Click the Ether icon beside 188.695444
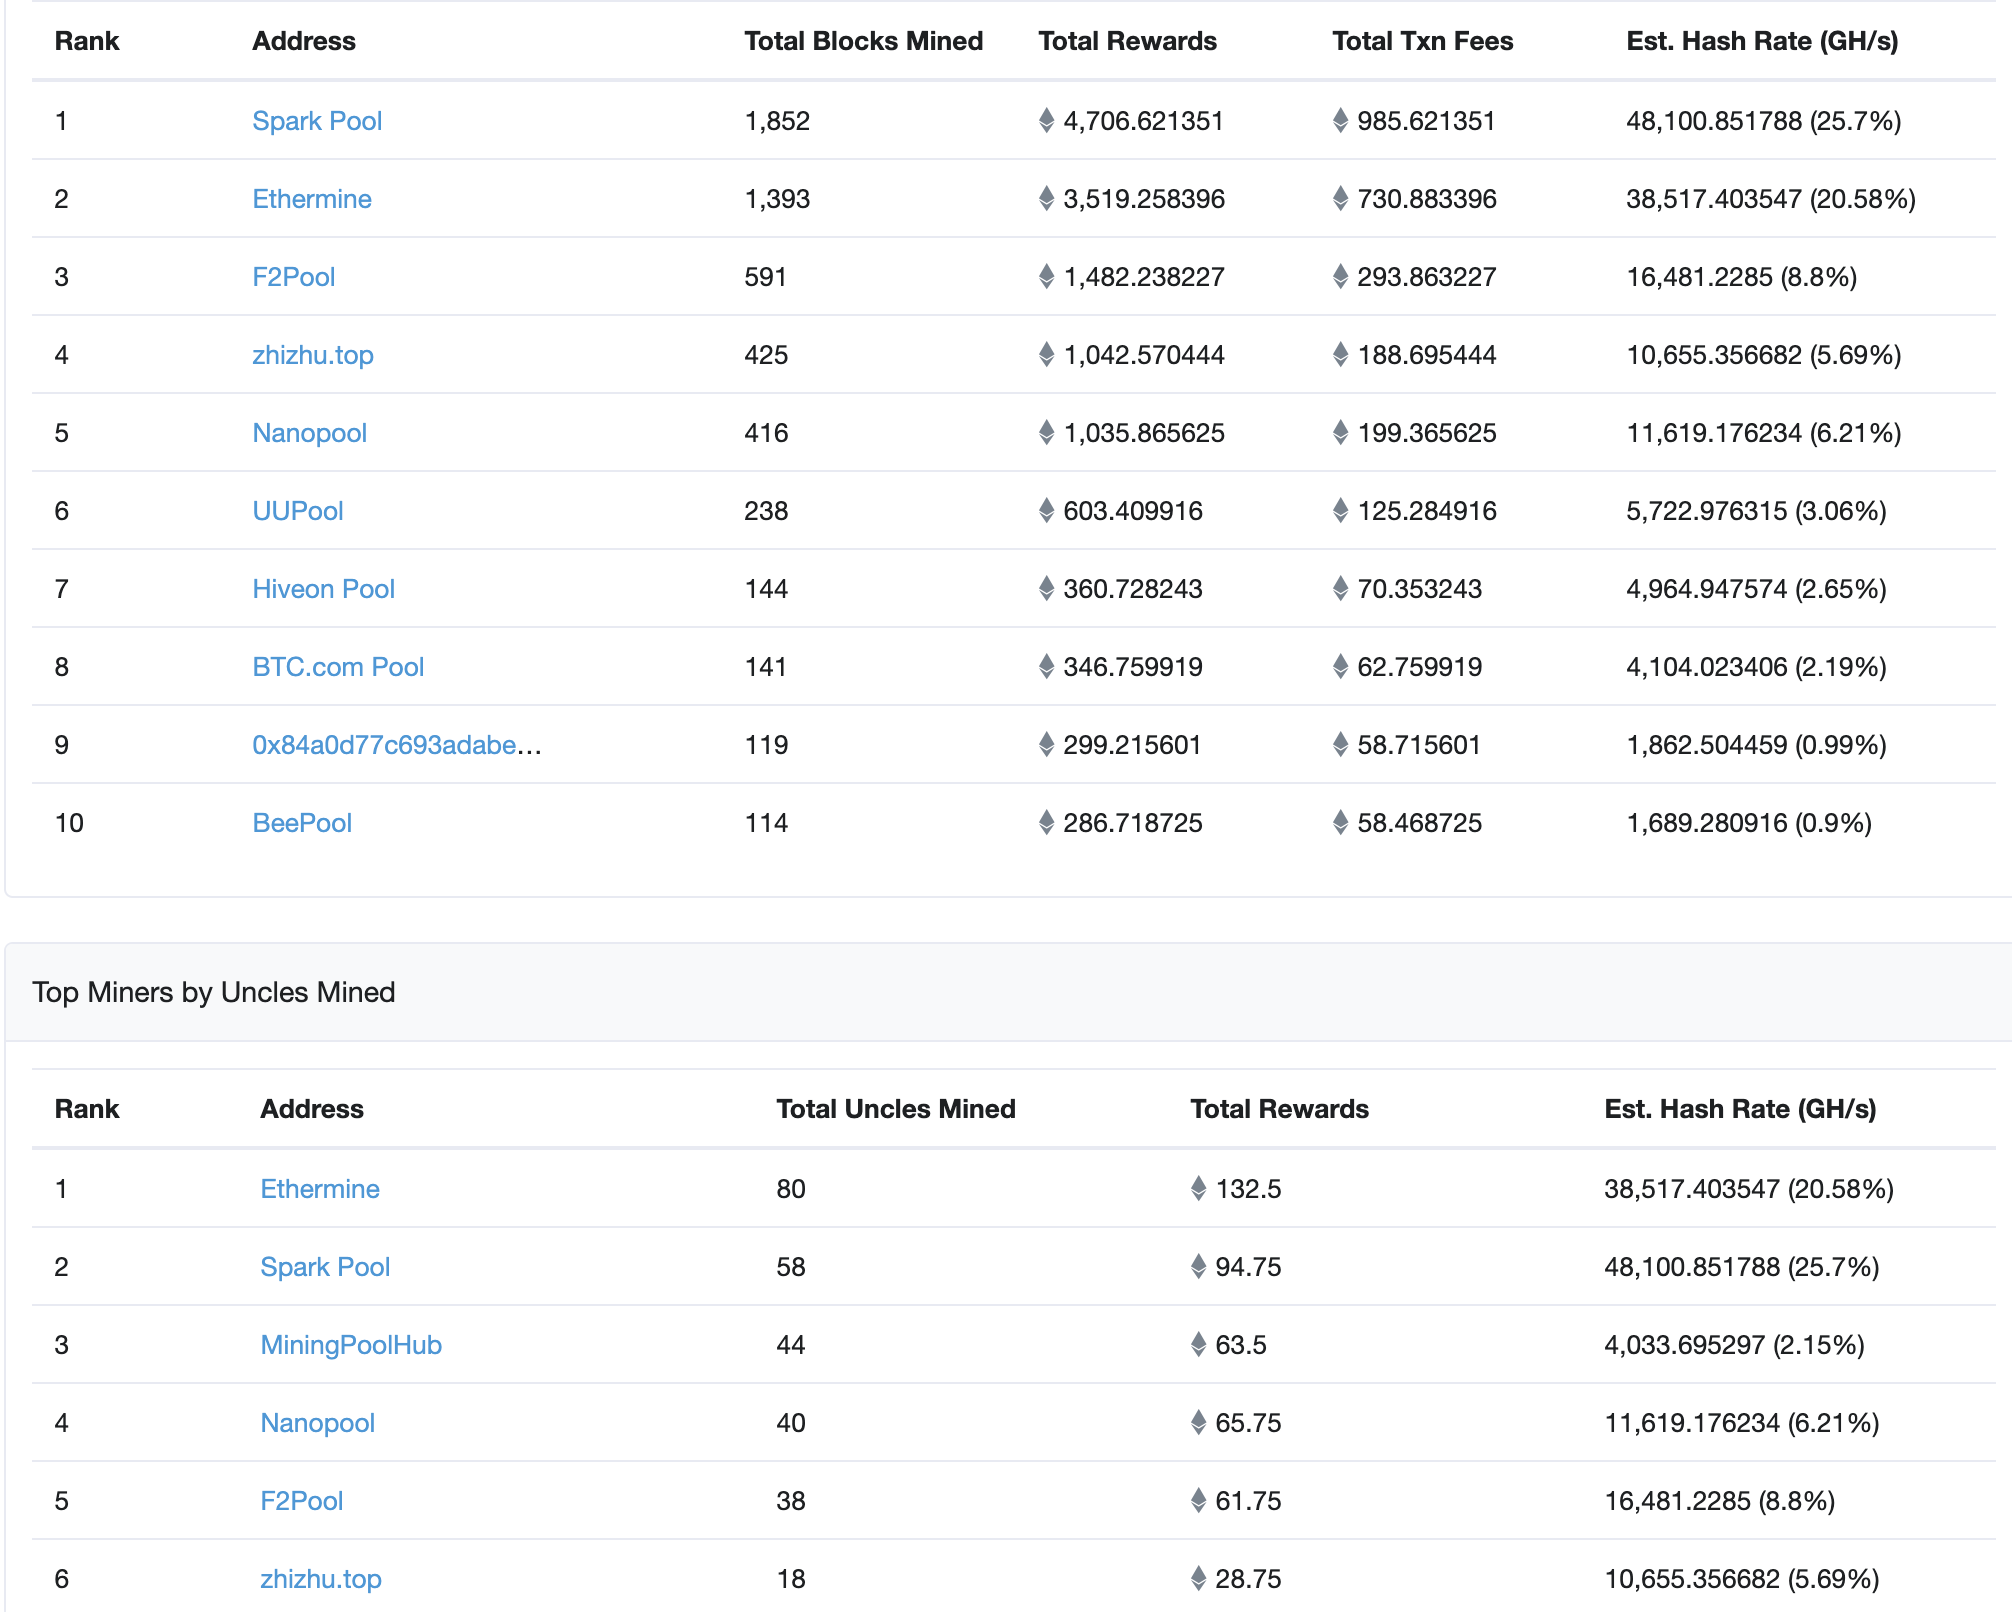Screen dimensions: 2012x1612 coord(1340,355)
